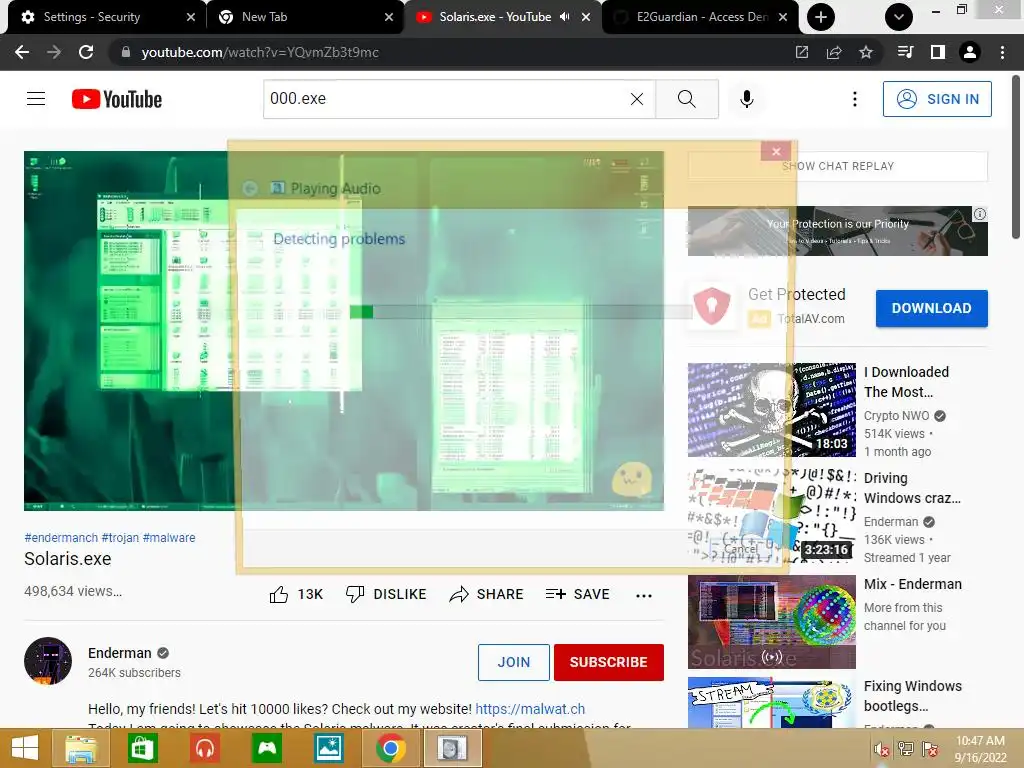1024x768 pixels.
Task: Open media control button in toolbar
Action: tap(905, 52)
